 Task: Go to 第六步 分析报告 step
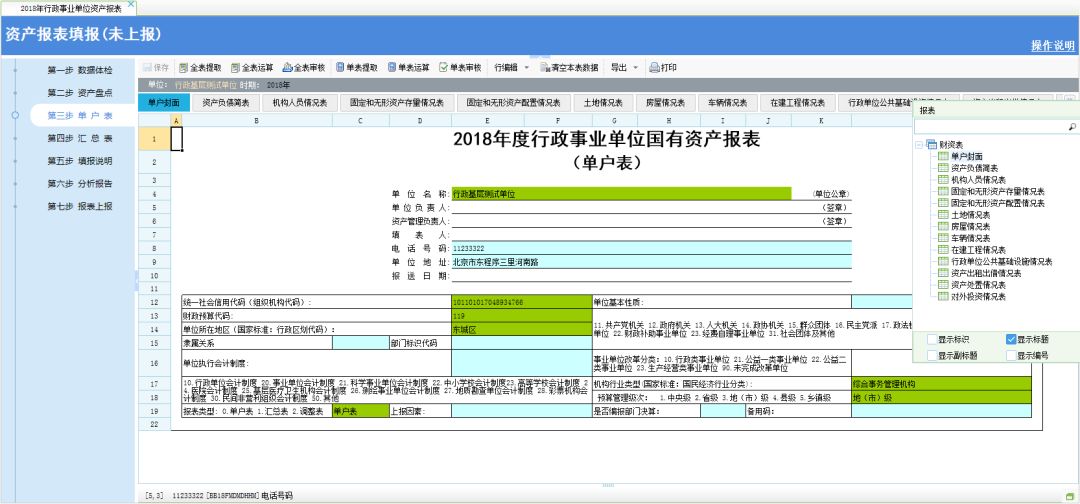(80, 184)
